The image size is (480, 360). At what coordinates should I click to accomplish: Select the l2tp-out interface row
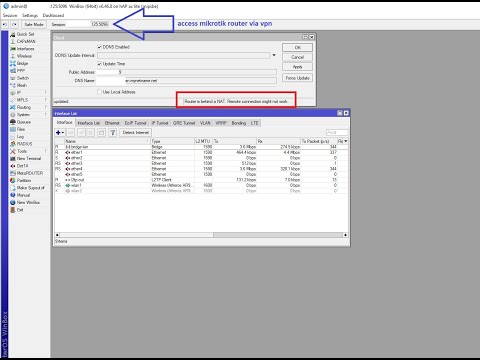pyautogui.click(x=201, y=180)
